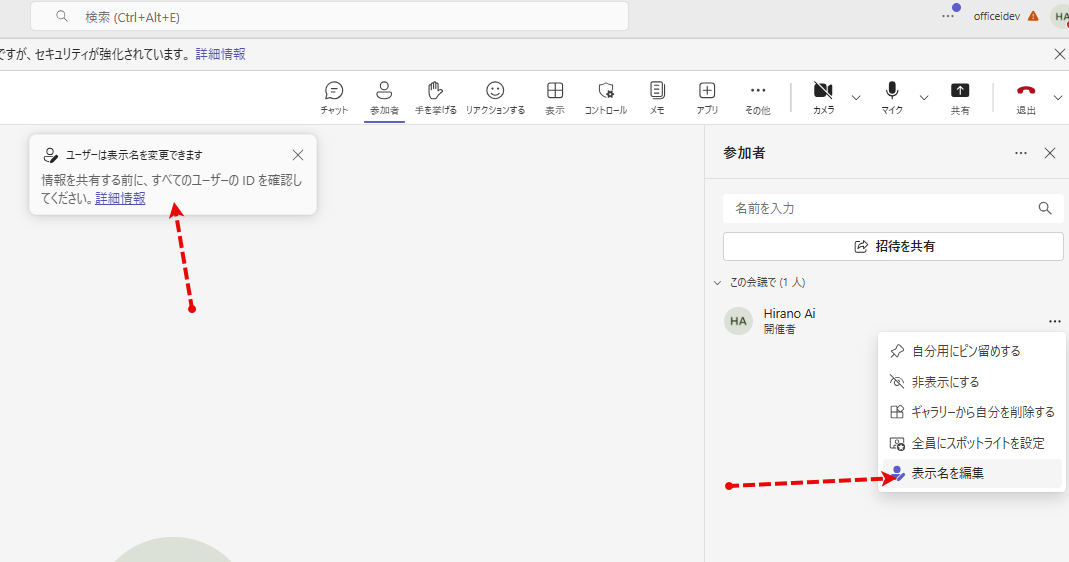This screenshot has height=562, width=1069.
Task: Click the 参加者 (Participants) toolbar icon
Action: point(384,97)
